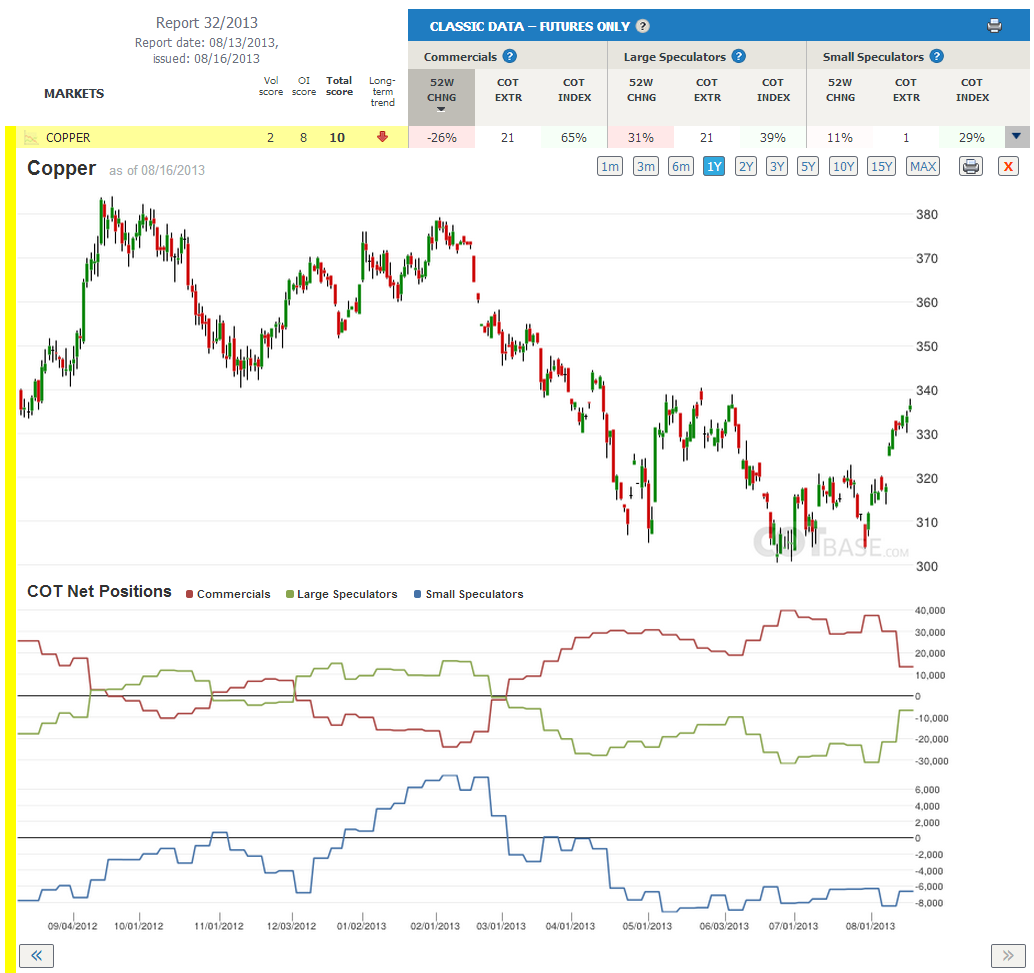The width and height of the screenshot is (1034, 973).
Task: Close the Copper chart panel with the red X
Action: (1008, 166)
